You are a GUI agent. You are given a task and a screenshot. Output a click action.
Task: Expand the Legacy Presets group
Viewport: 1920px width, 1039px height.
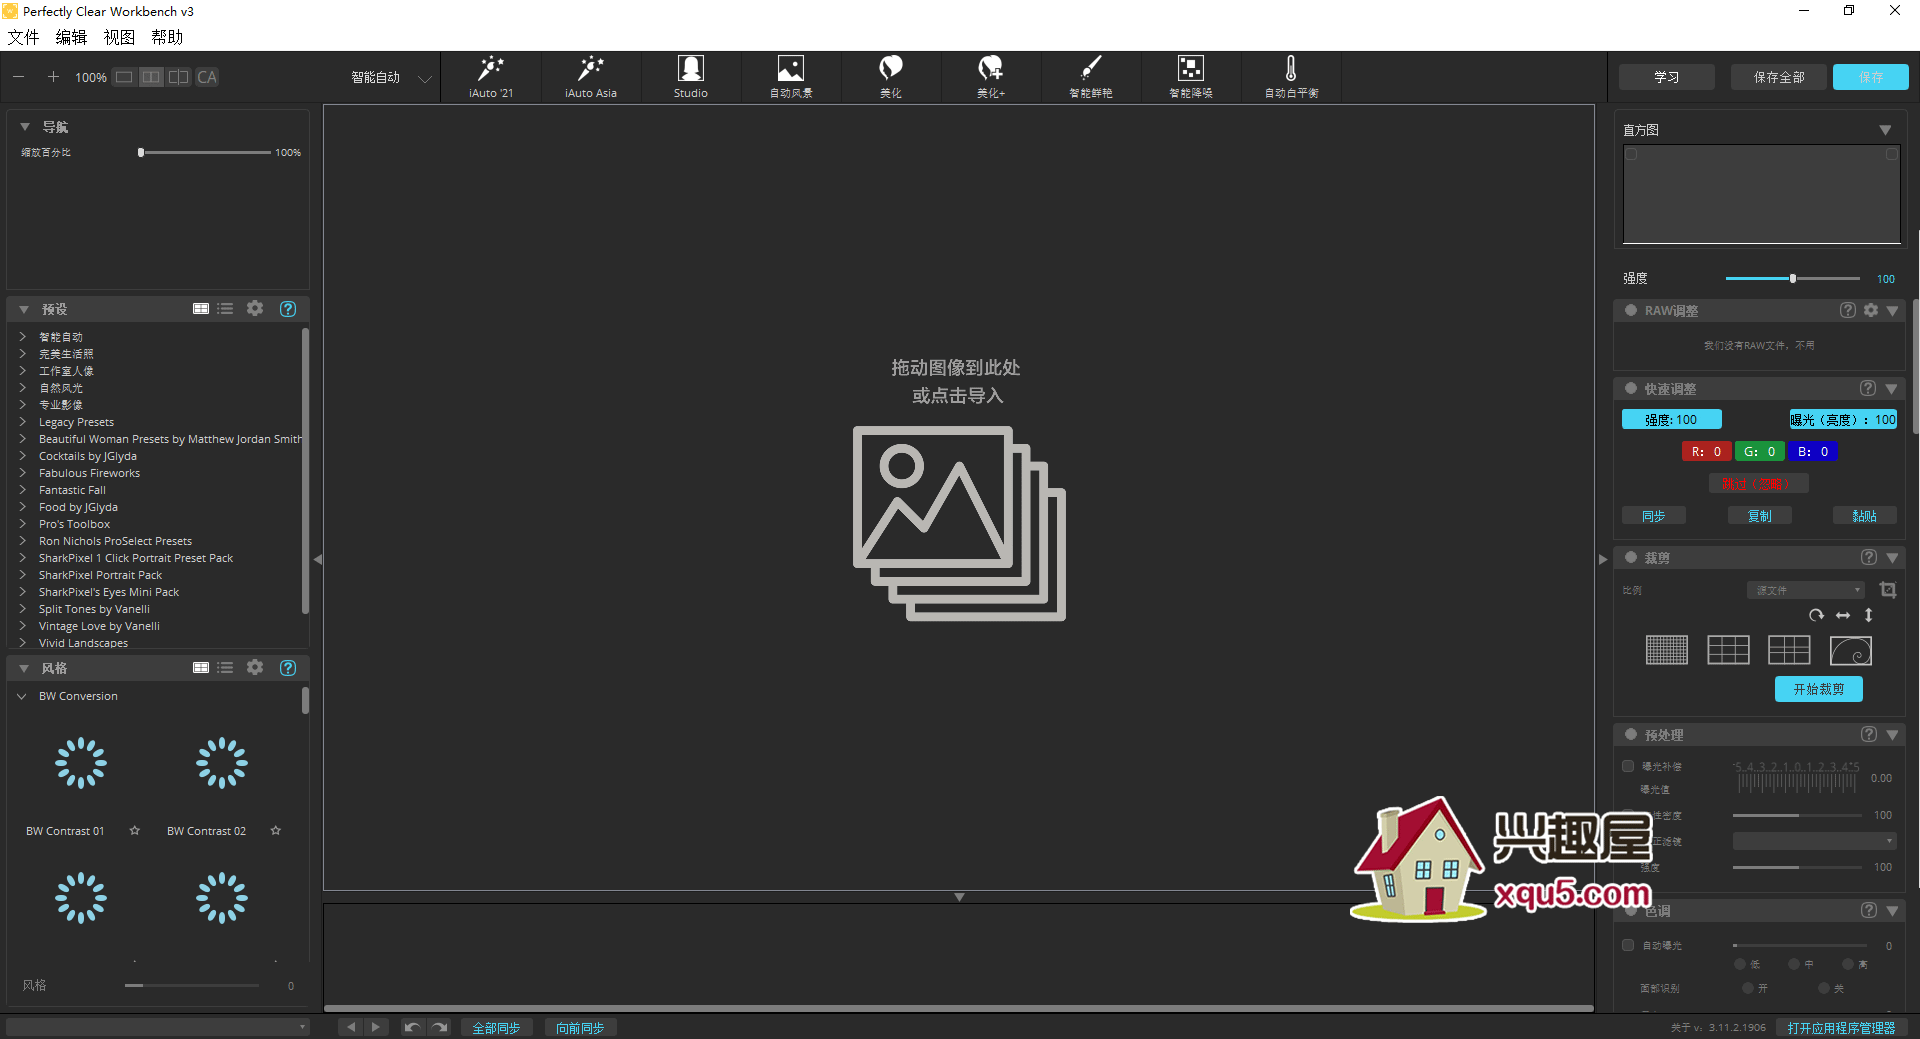(x=22, y=422)
